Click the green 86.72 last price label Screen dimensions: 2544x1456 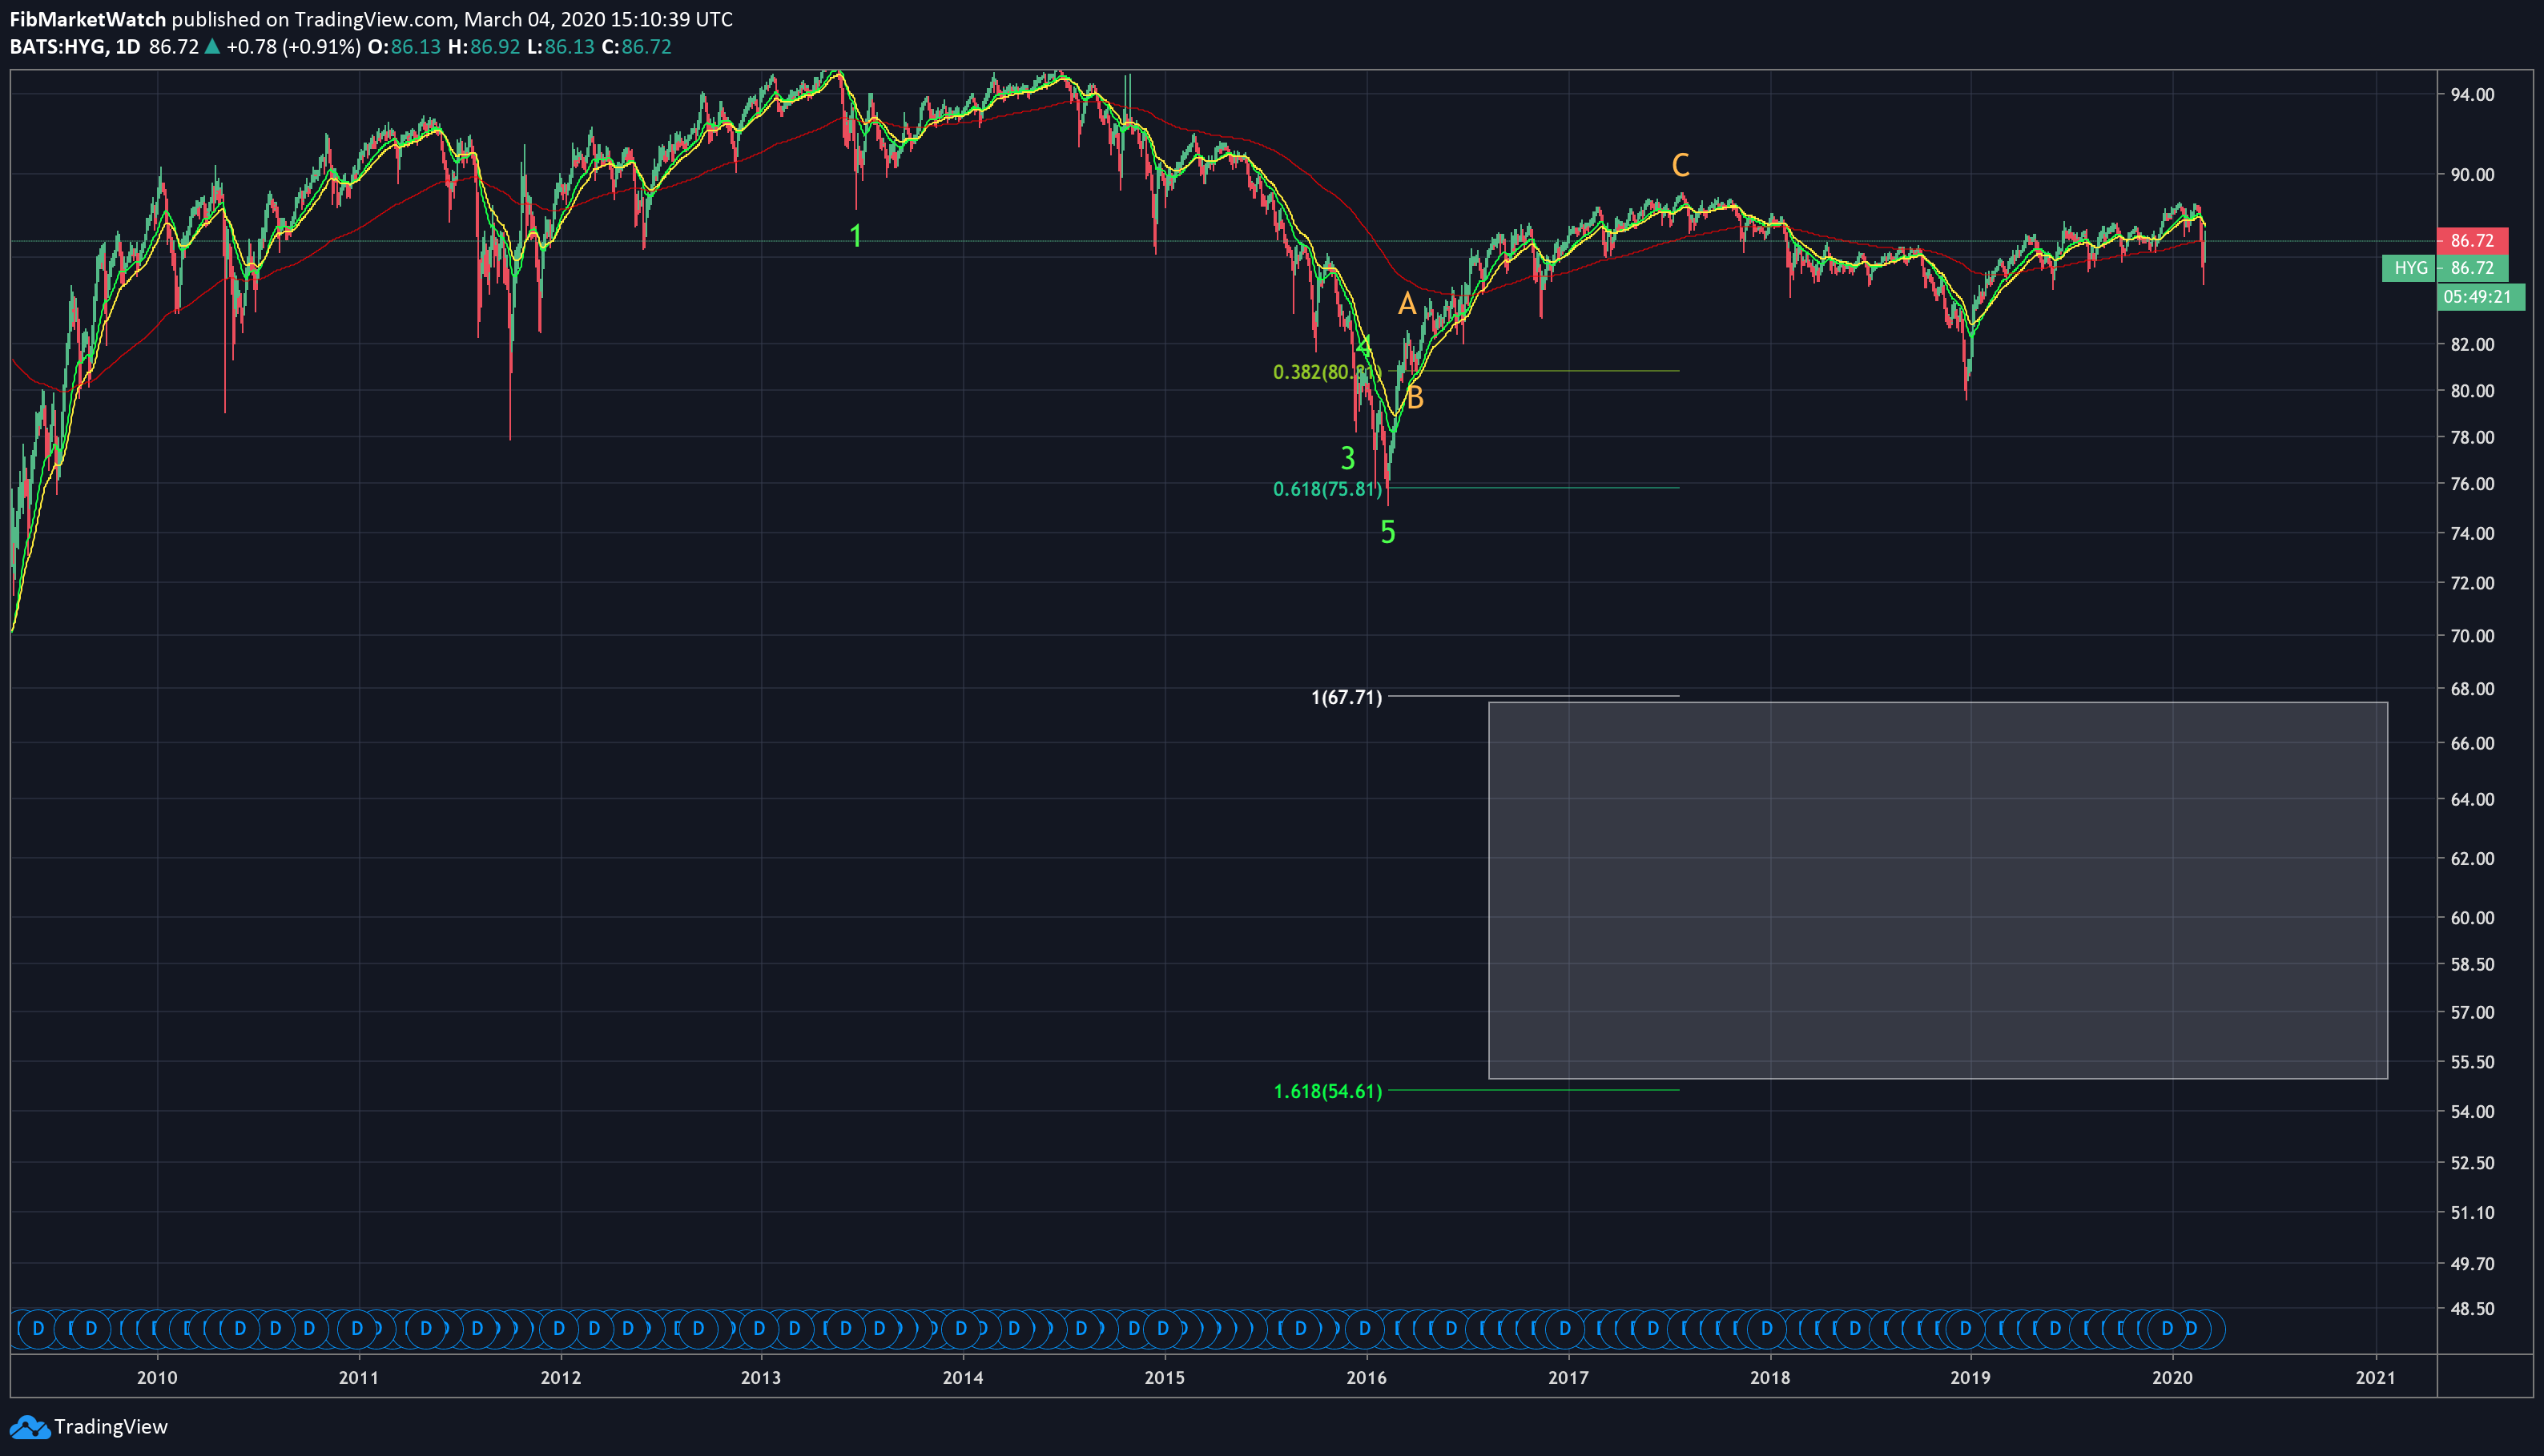[2472, 268]
